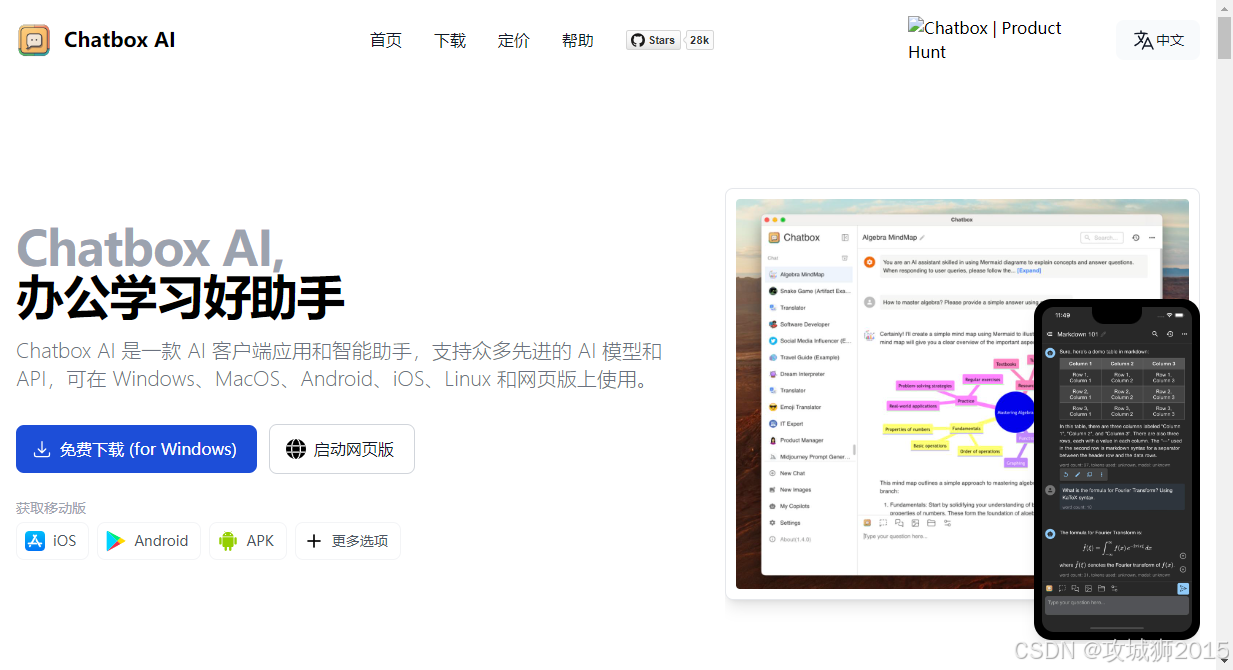Click the 28k star count

tap(699, 40)
